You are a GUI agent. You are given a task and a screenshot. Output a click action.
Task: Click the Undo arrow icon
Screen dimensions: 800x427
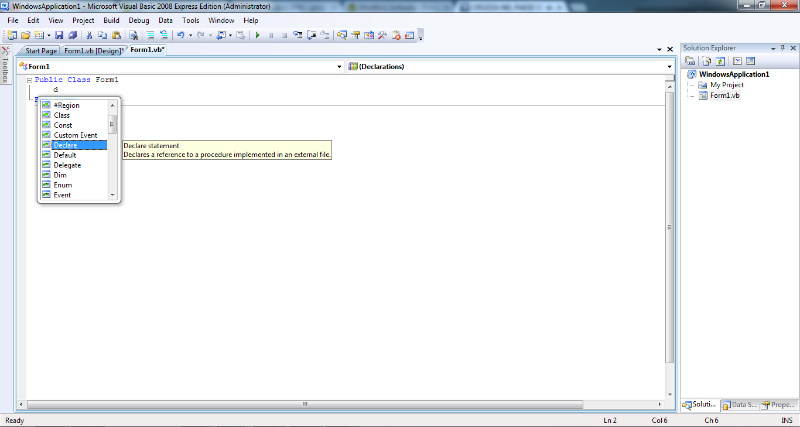179,35
